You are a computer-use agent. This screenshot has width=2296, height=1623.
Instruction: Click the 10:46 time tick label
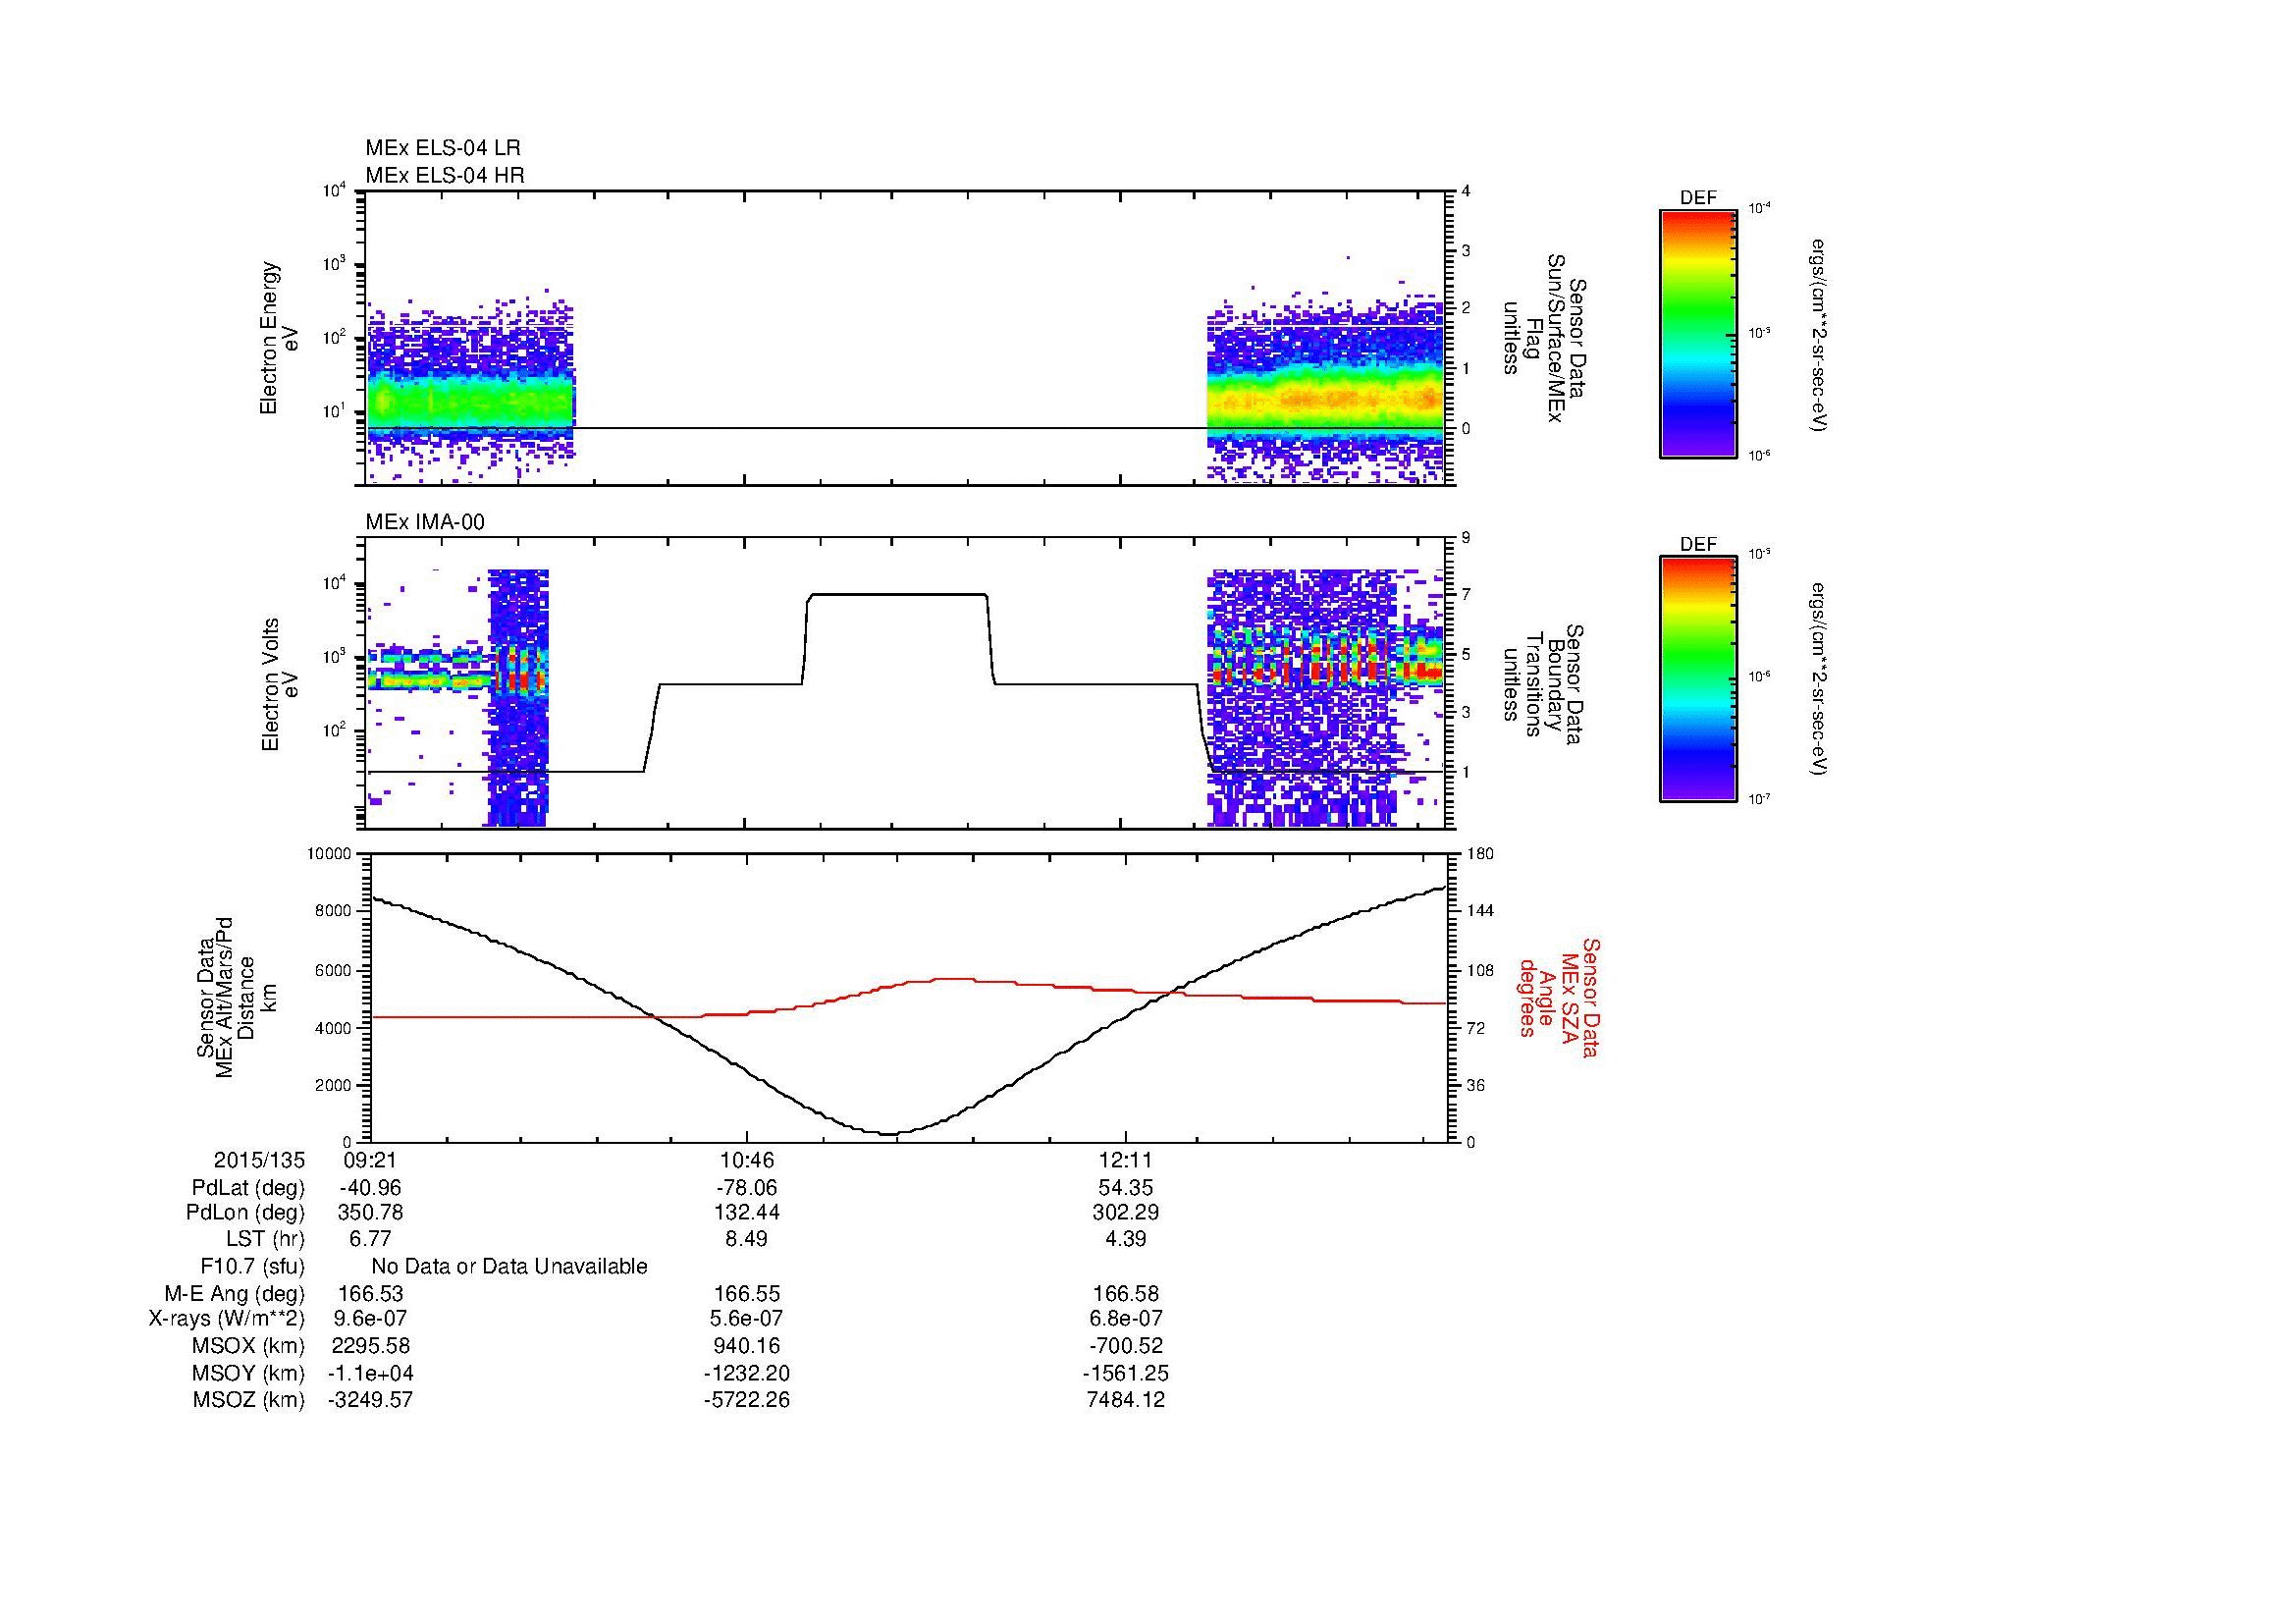click(747, 1160)
